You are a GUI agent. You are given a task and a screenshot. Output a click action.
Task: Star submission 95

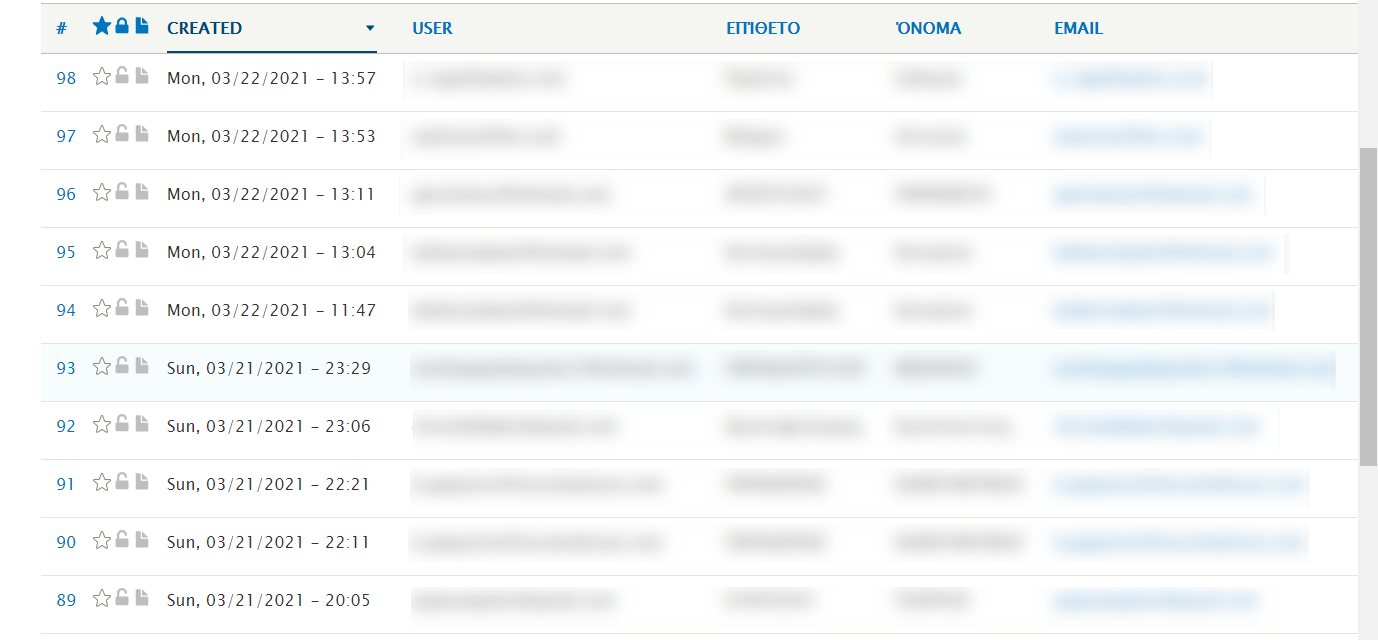102,251
